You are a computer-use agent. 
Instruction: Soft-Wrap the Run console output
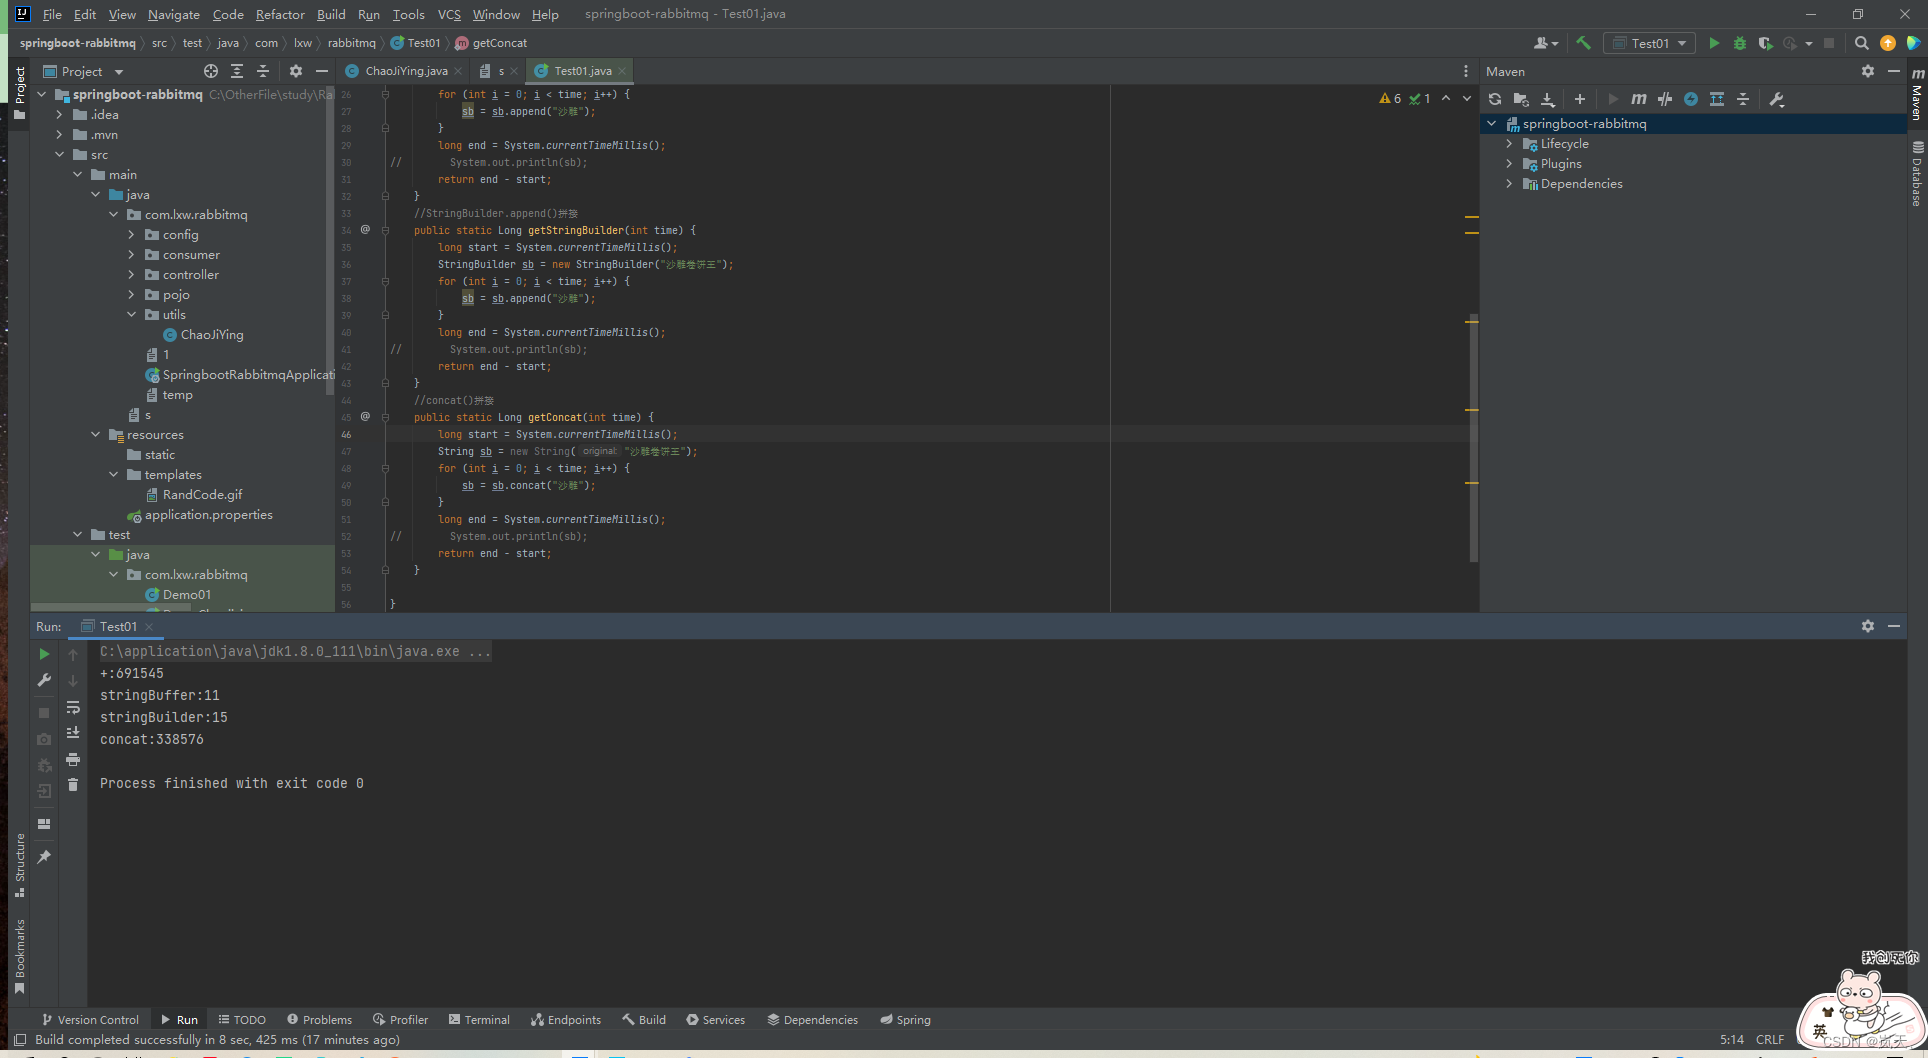pos(73,707)
